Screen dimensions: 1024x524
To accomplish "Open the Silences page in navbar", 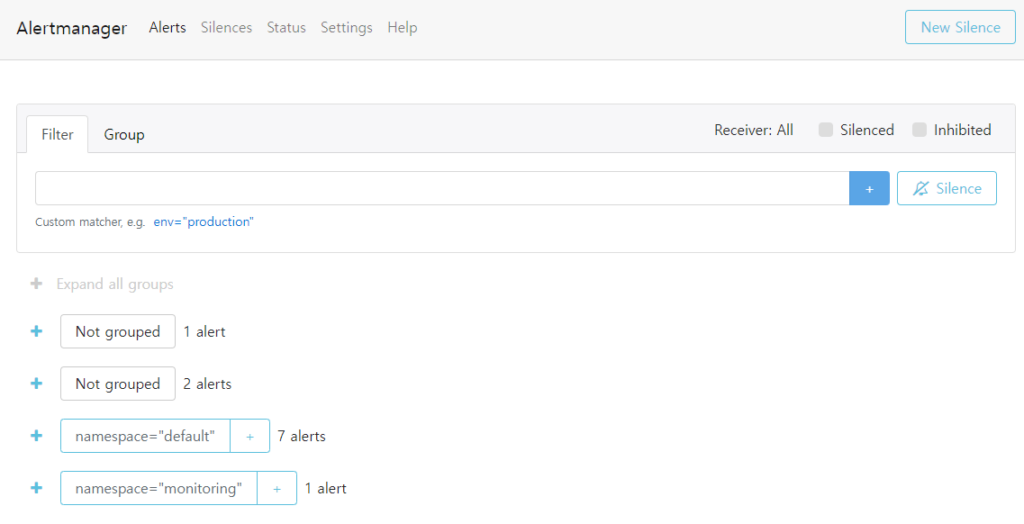I will pos(227,27).
